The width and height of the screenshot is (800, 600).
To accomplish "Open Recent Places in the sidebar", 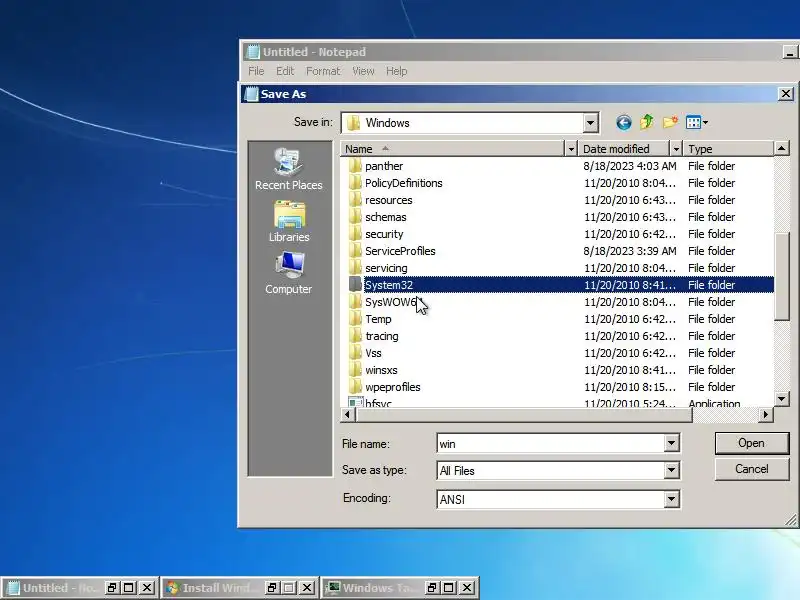I will click(288, 170).
